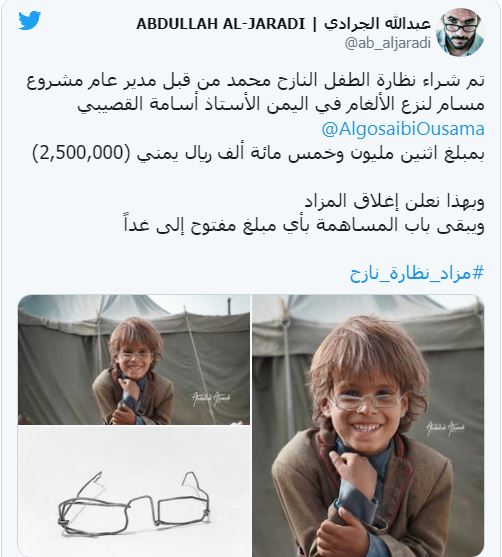Open Abdullah Al-Jaradi's profile avatar
The image size is (502, 557).
coord(460,32)
